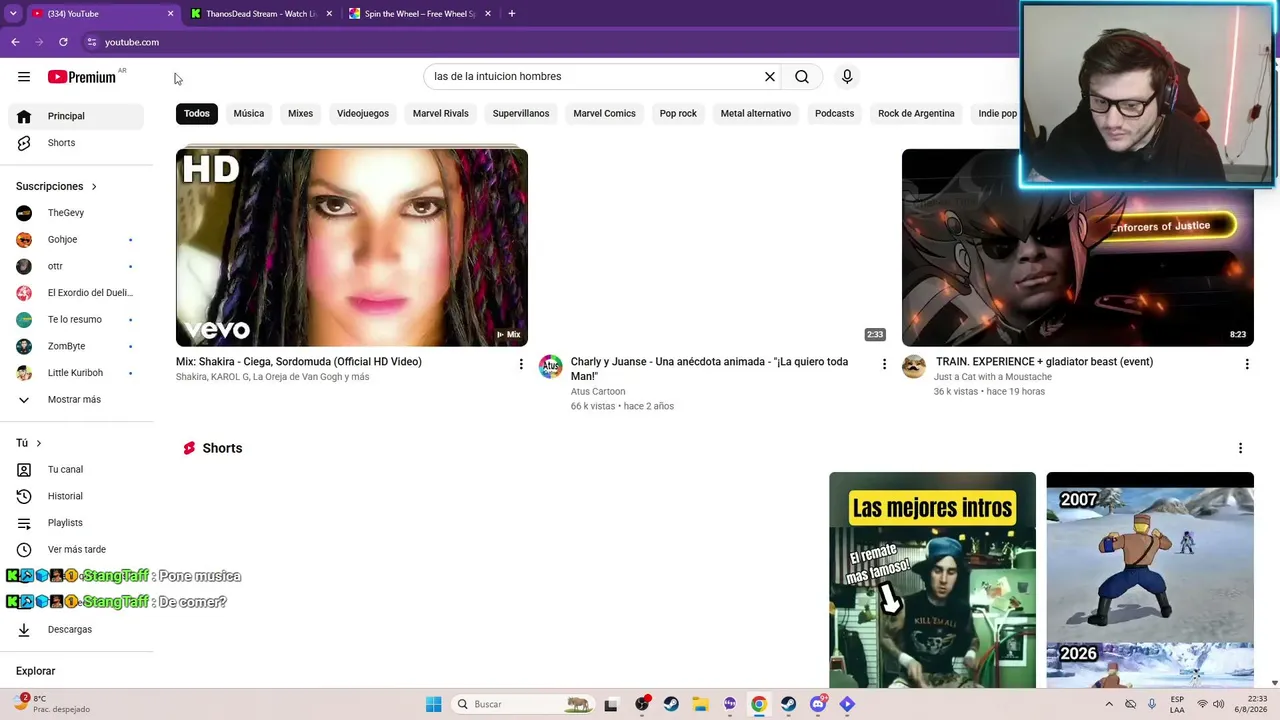The height and width of the screenshot is (720, 1280).
Task: View site information icon in address bar
Action: coord(91,42)
